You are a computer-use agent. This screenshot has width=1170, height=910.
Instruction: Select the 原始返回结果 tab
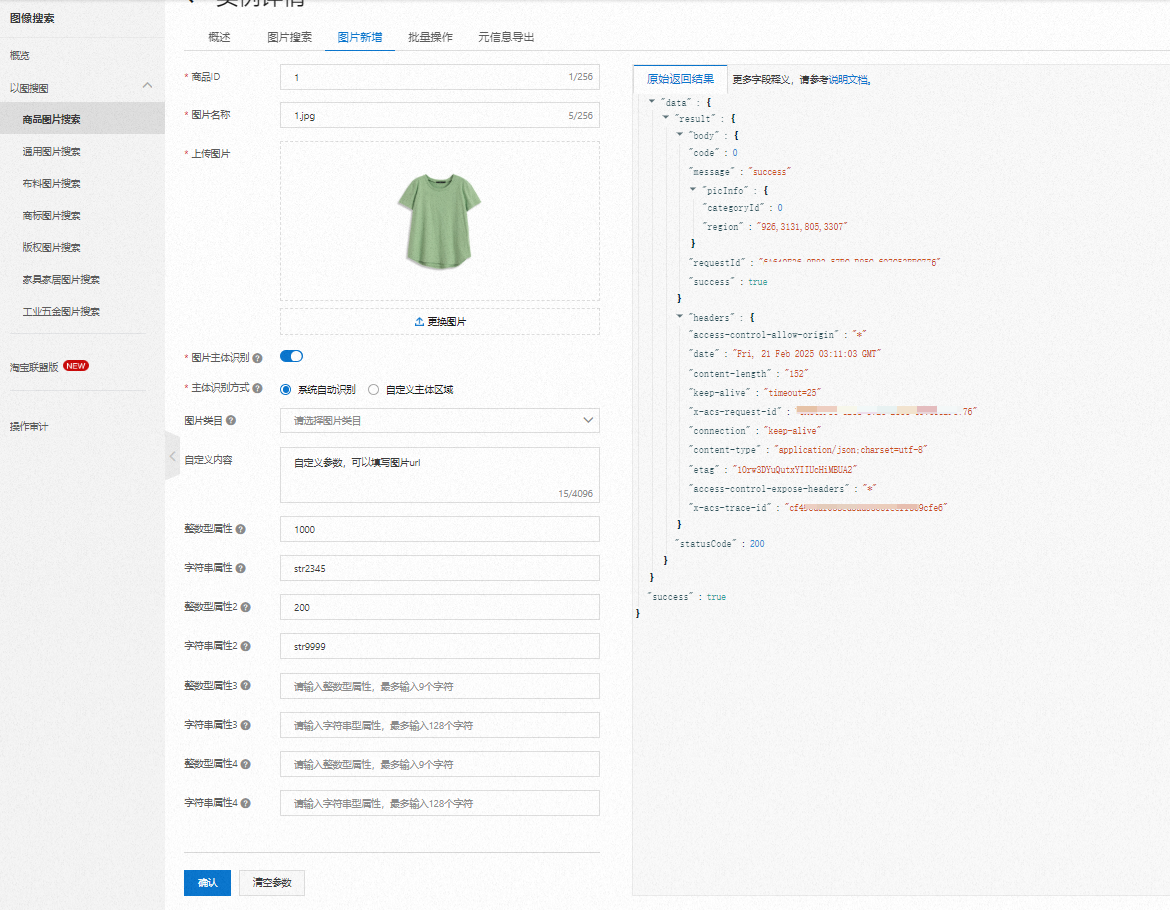(680, 79)
